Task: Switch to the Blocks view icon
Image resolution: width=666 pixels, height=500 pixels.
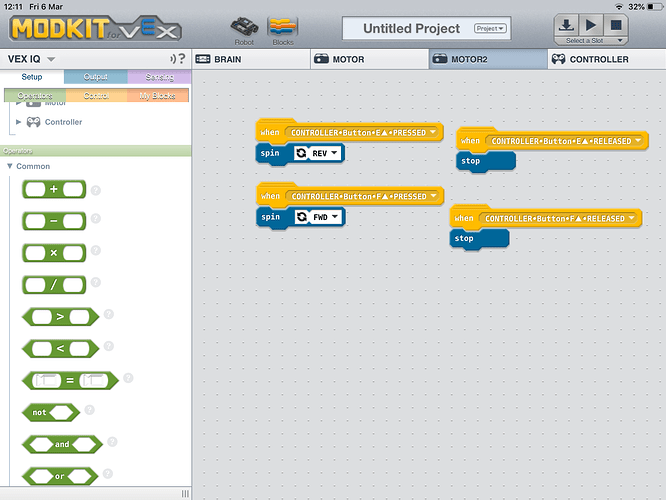Action: click(283, 31)
